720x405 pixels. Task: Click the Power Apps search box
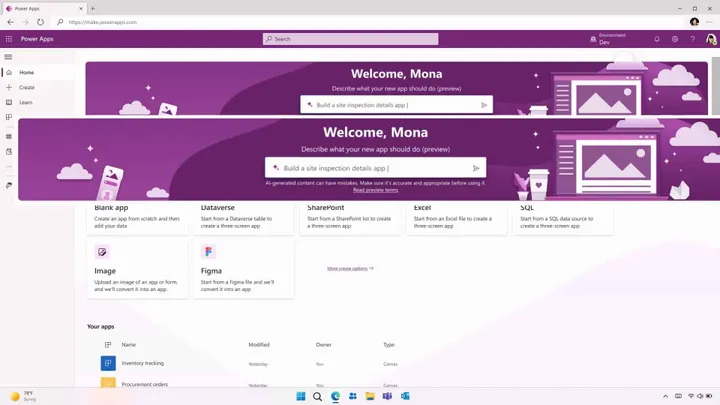[x=350, y=39]
